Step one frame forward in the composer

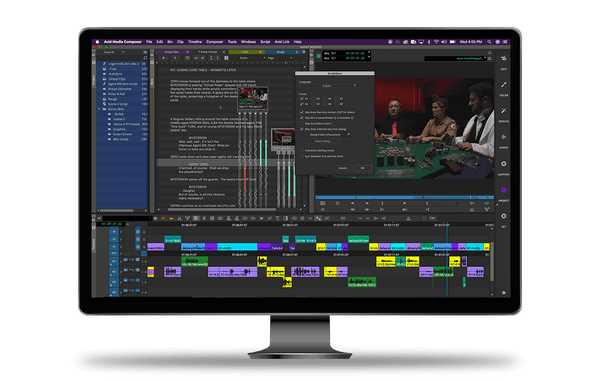tap(367, 204)
